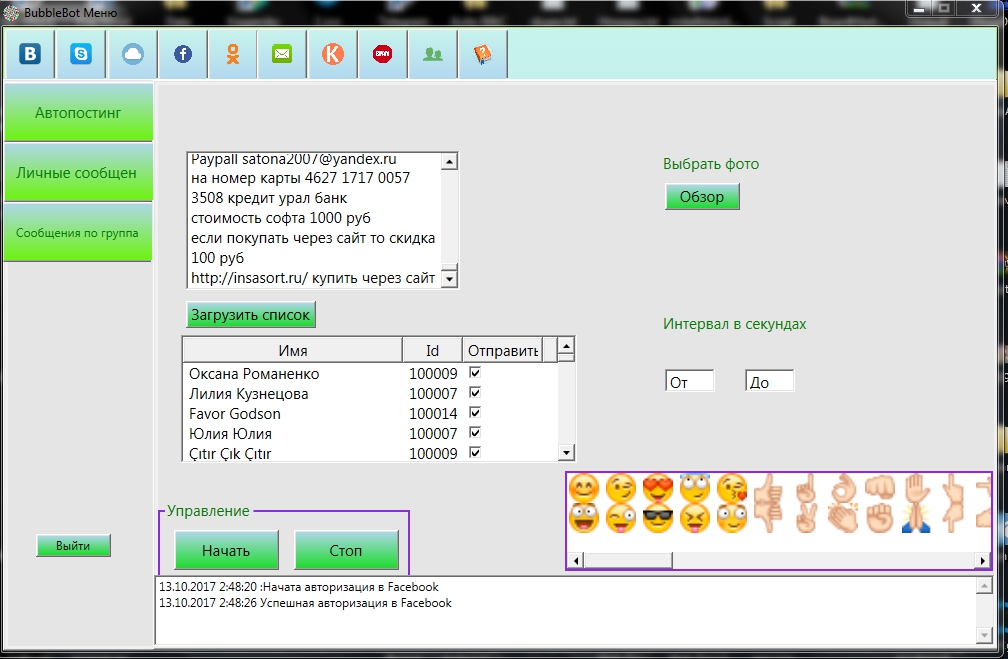Click log scroll-up arrow
The image size is (1008, 659).
coord(984,586)
